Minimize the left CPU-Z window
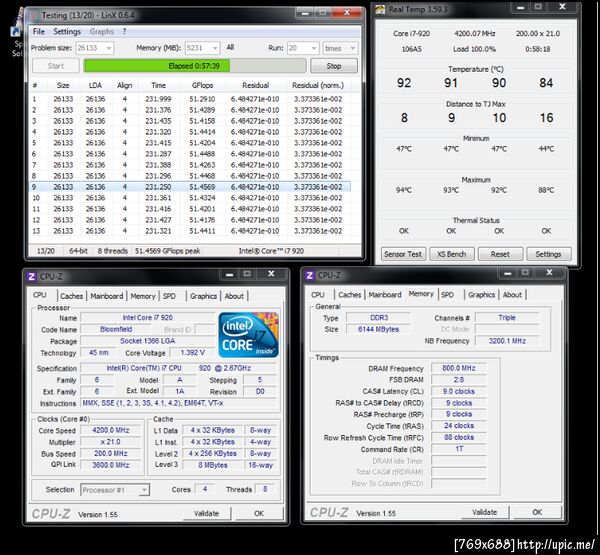Screen dimensions: 600x555 point(230,274)
